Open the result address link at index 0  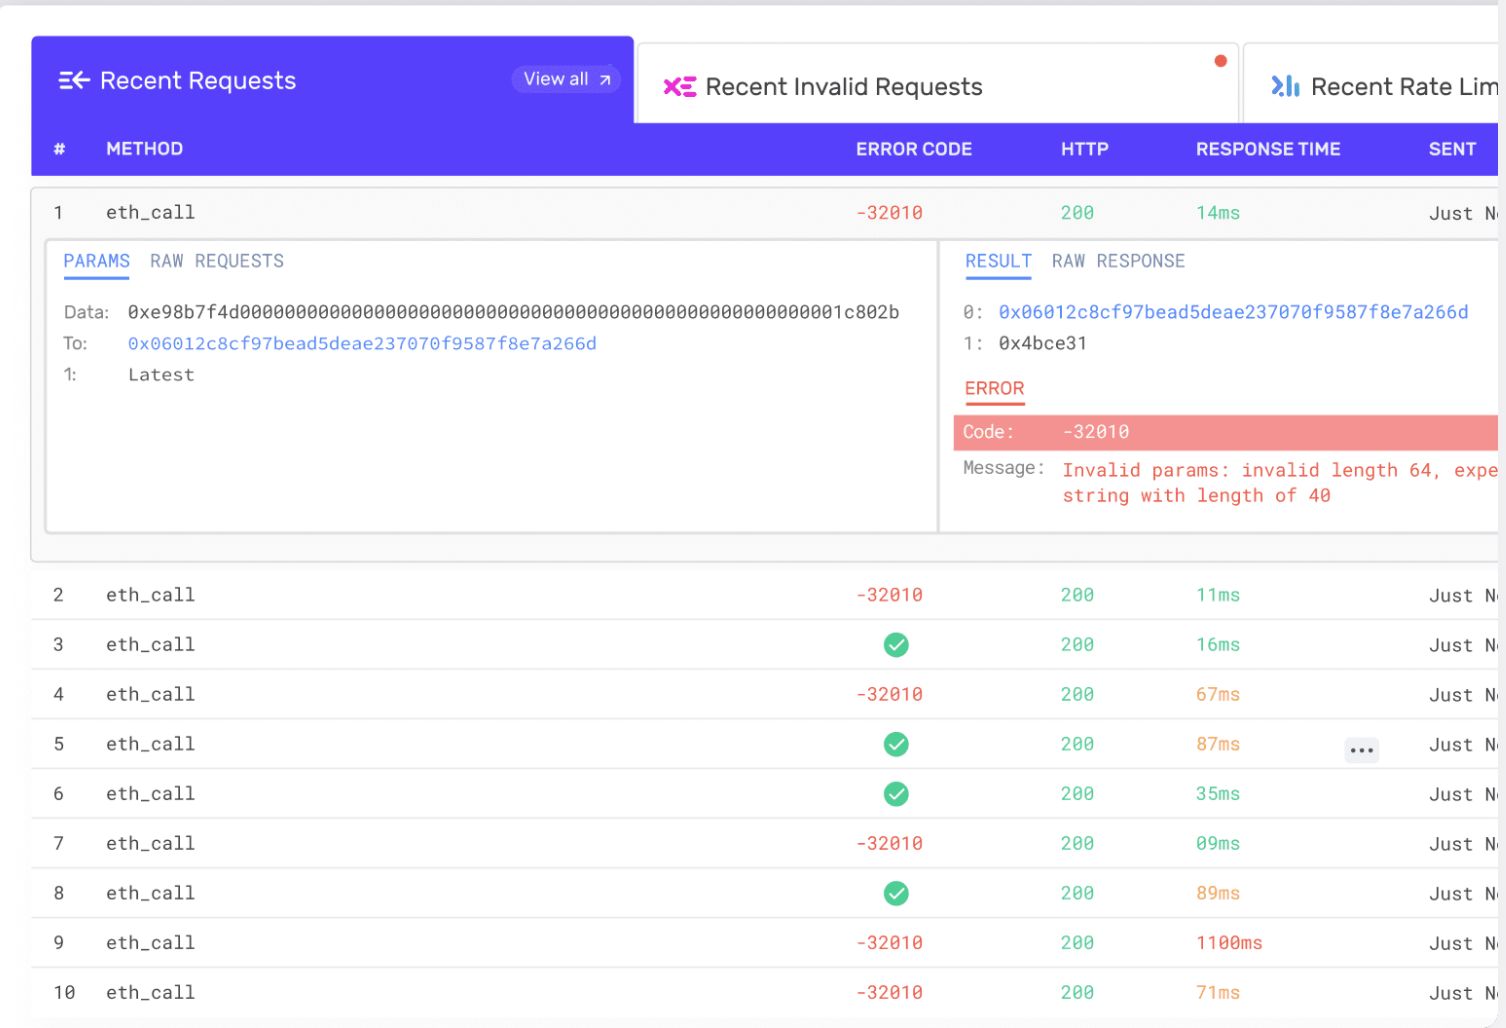click(x=1233, y=312)
